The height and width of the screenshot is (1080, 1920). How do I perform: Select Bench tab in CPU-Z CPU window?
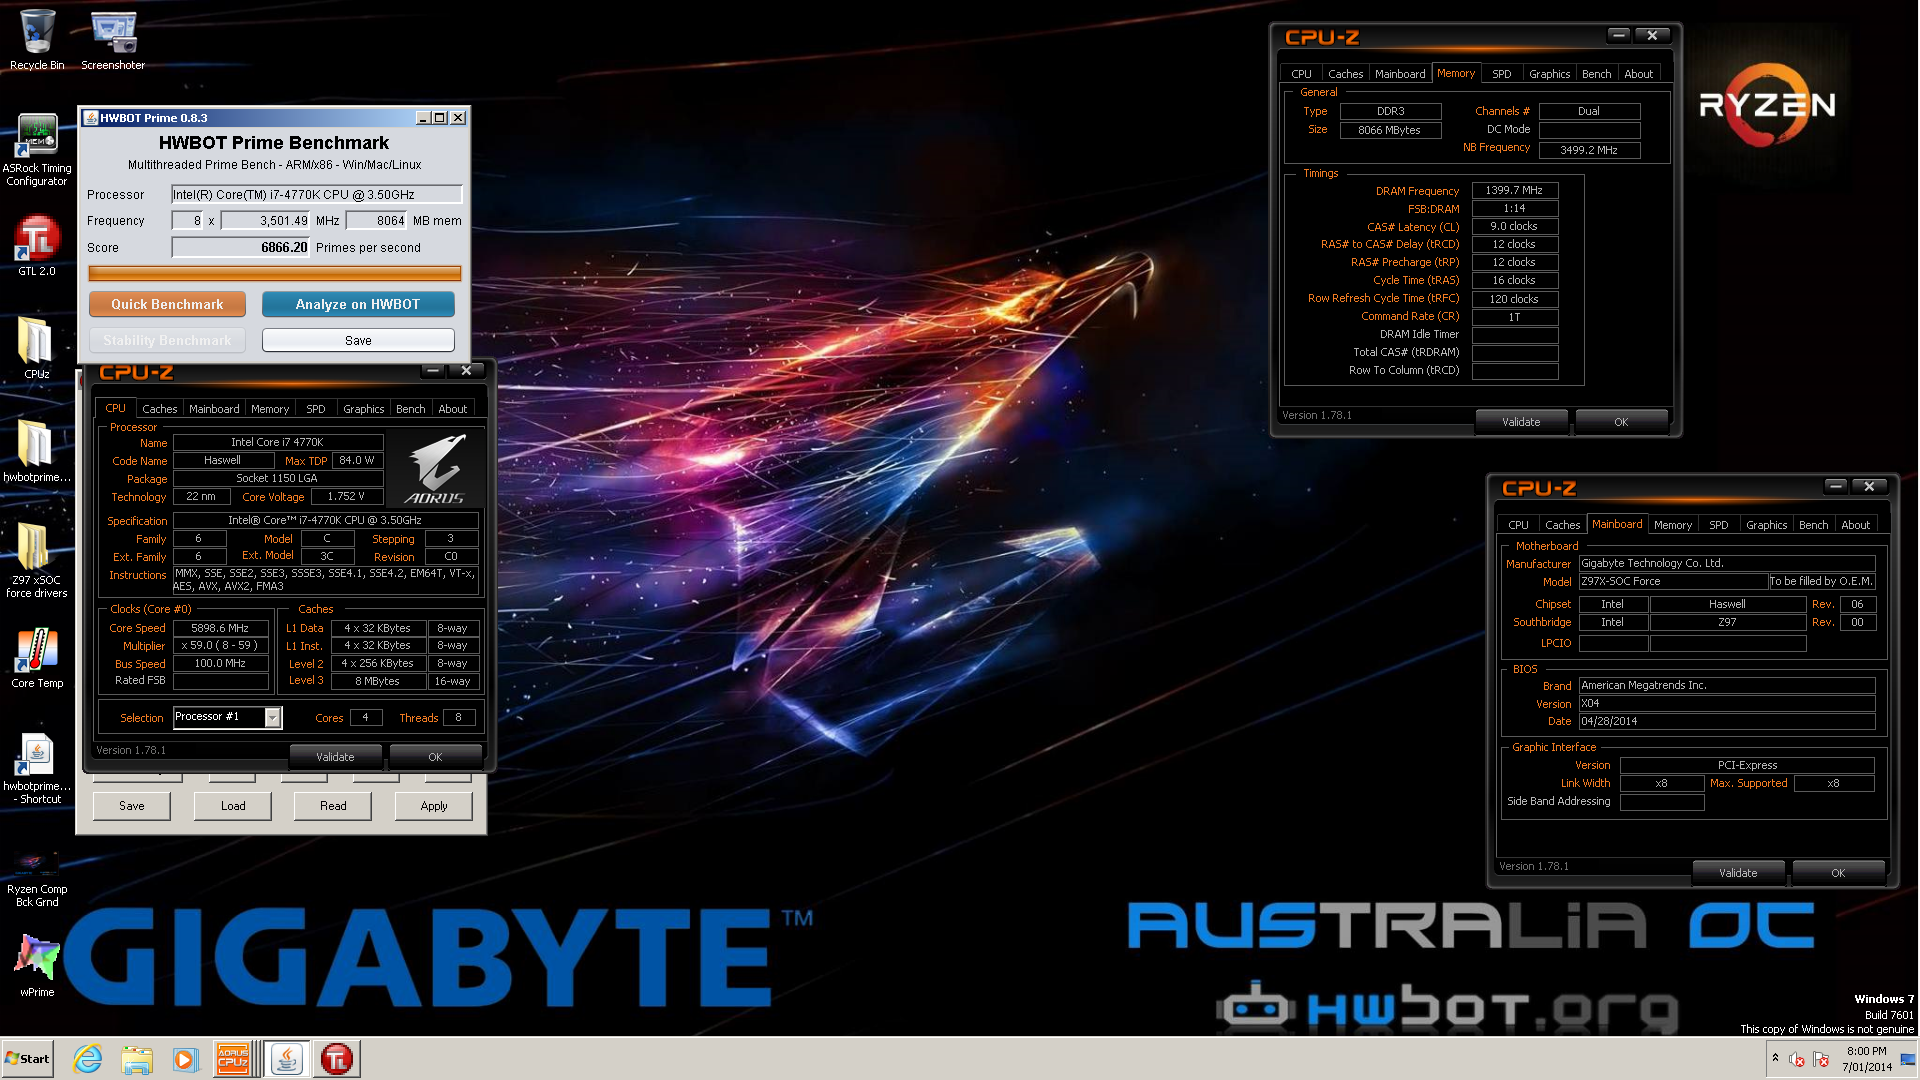tap(411, 409)
